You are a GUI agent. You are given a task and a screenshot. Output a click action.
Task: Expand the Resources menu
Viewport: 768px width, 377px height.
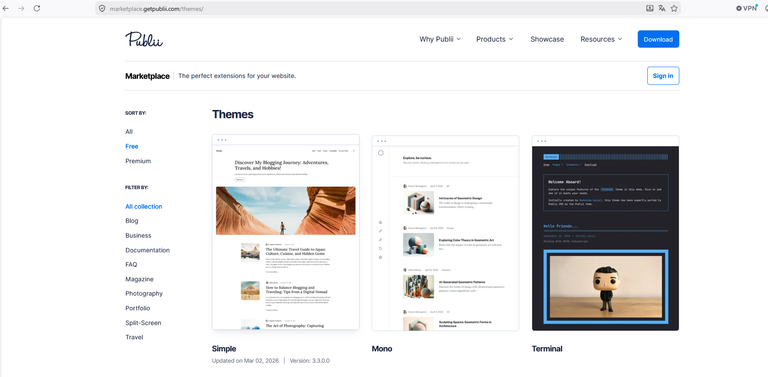tap(601, 39)
